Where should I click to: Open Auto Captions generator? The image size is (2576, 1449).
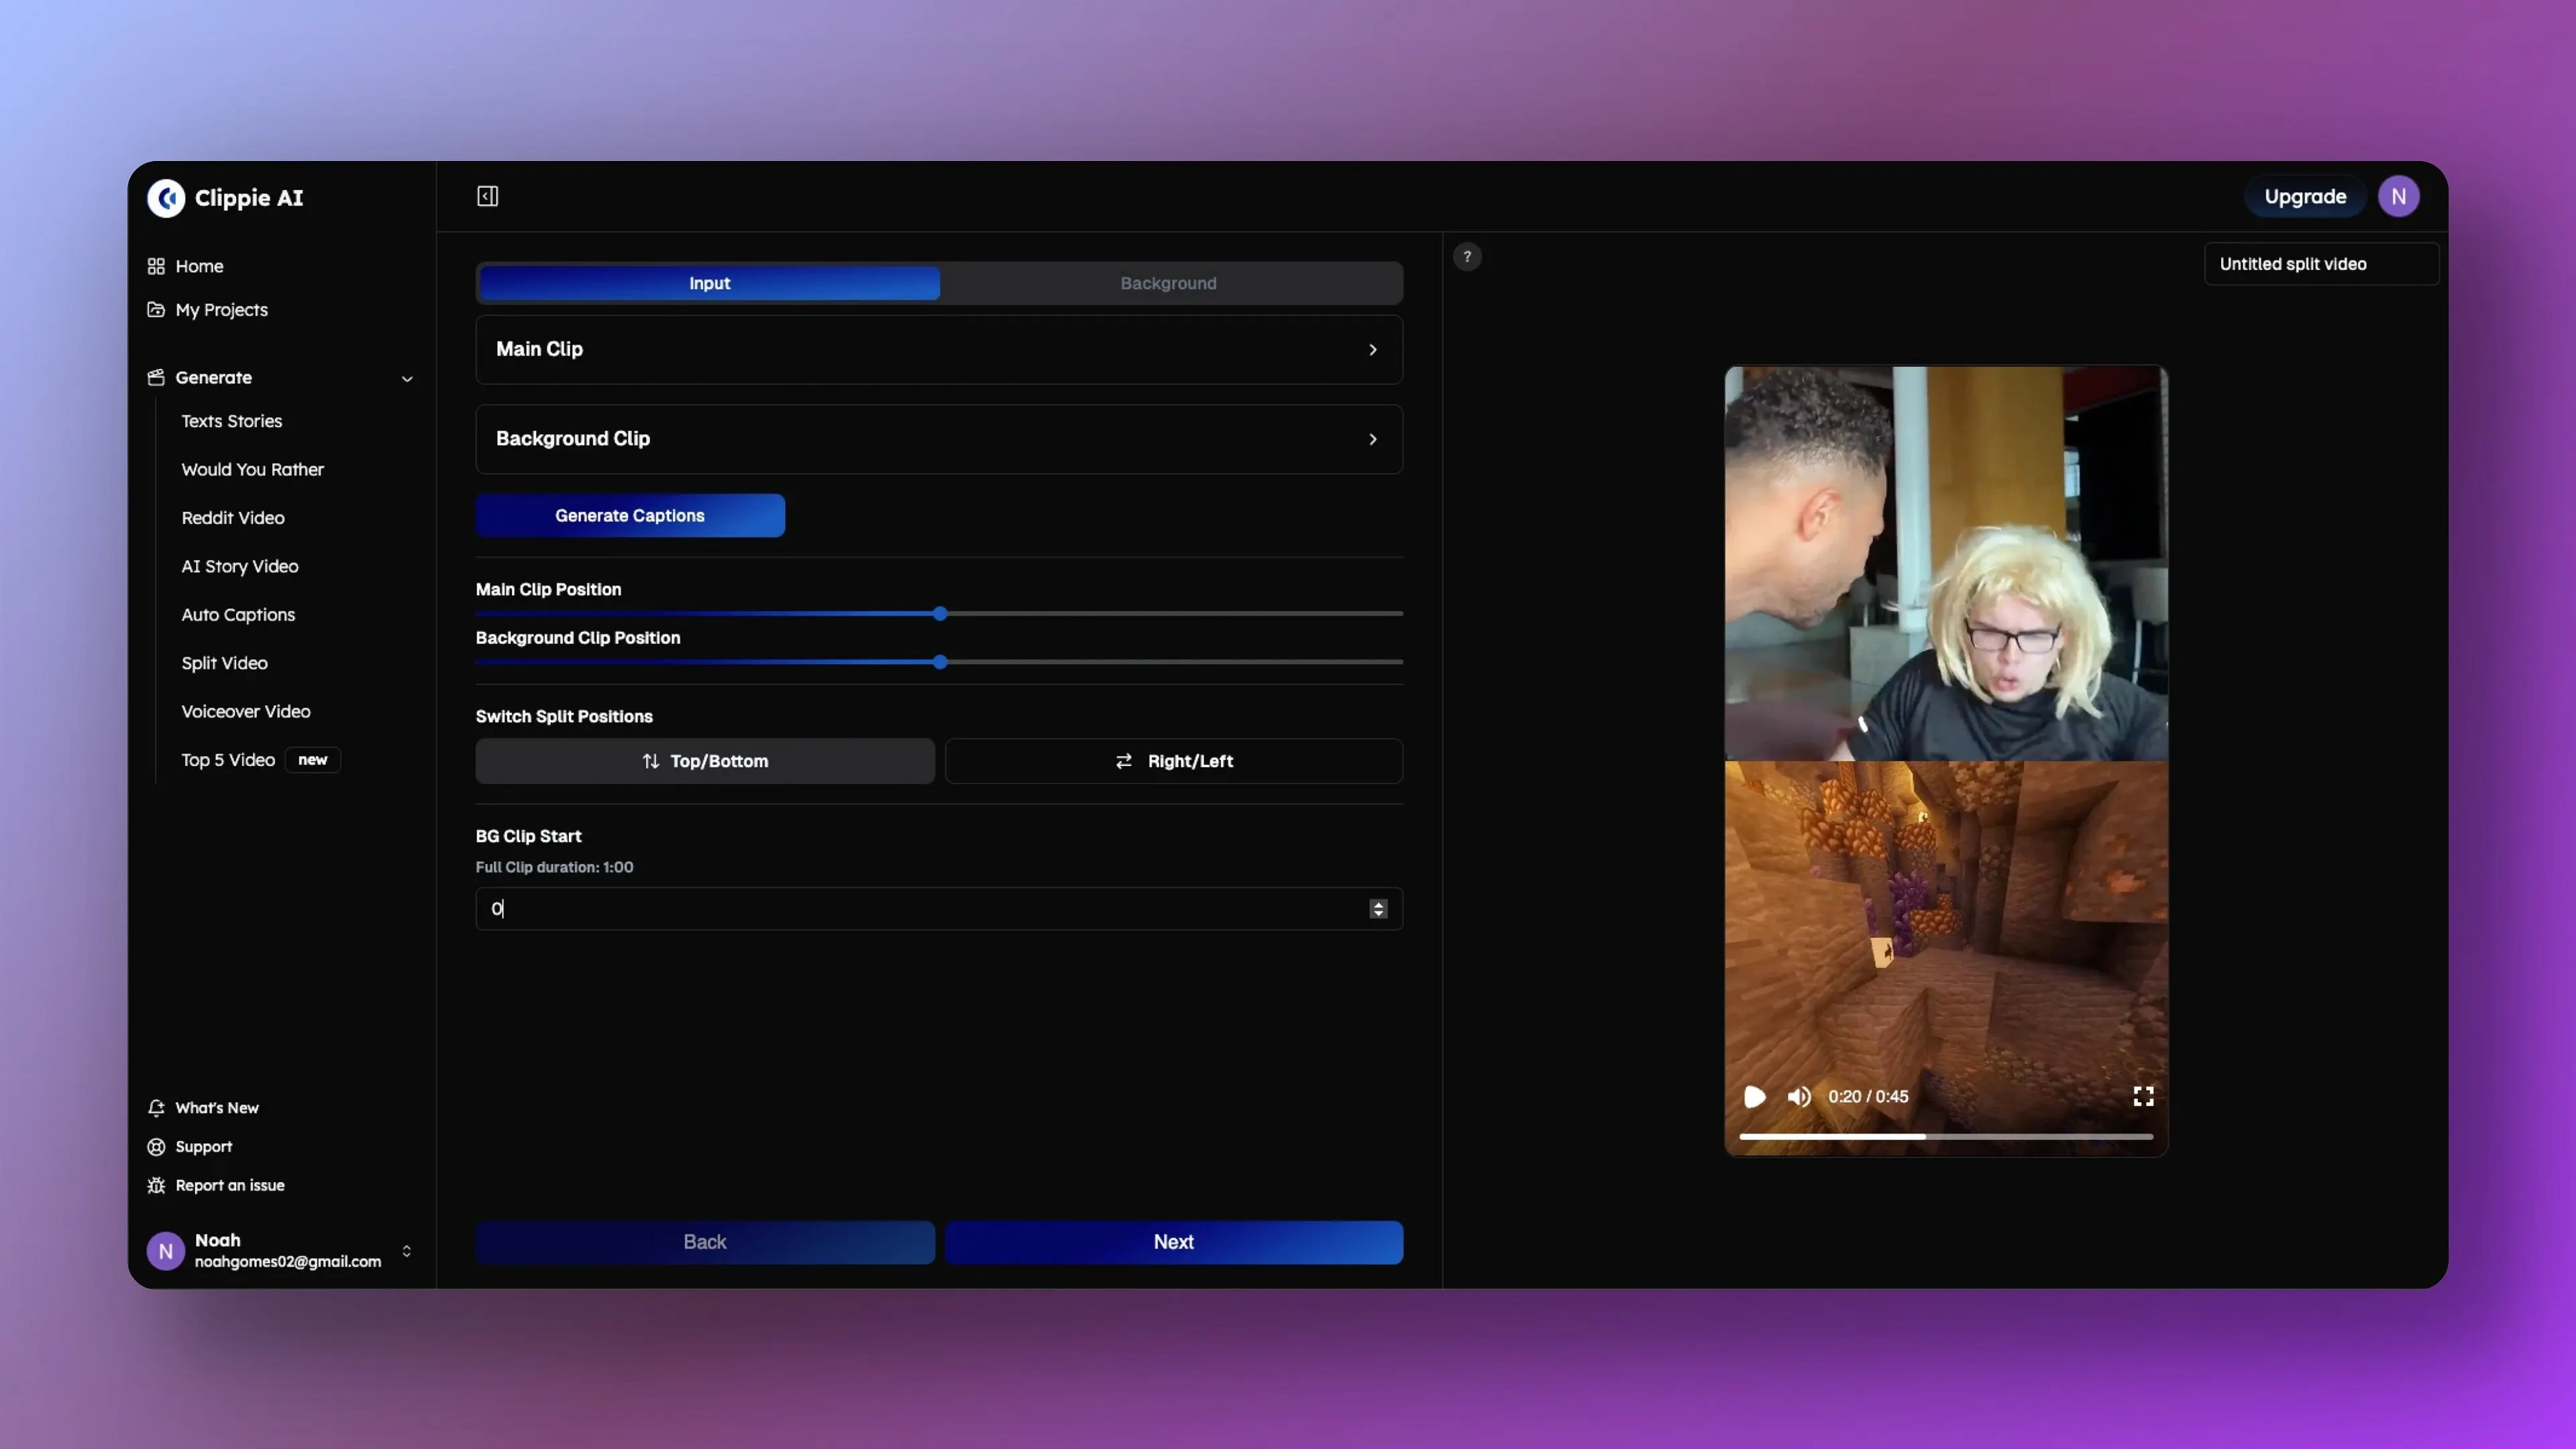(x=238, y=615)
